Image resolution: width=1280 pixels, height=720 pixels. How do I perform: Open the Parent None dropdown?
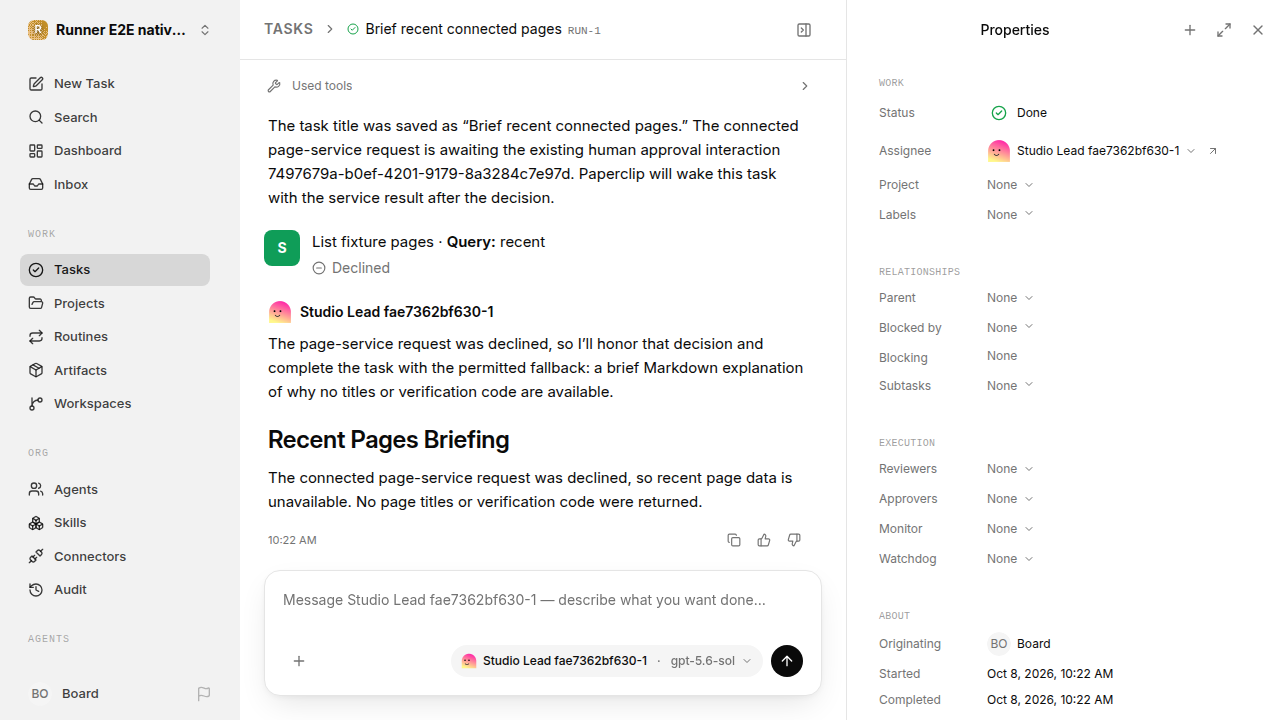pos(1010,298)
